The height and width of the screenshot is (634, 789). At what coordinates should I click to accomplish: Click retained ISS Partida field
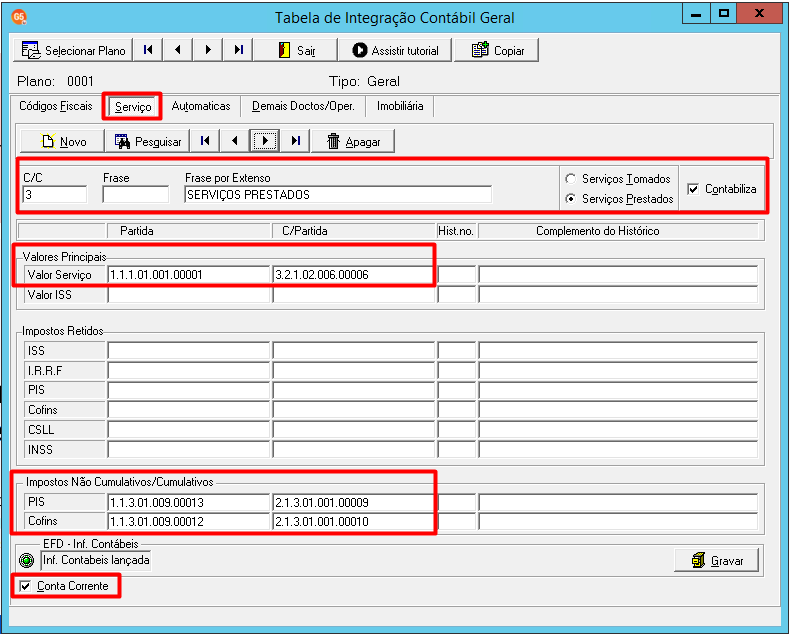[x=189, y=351]
